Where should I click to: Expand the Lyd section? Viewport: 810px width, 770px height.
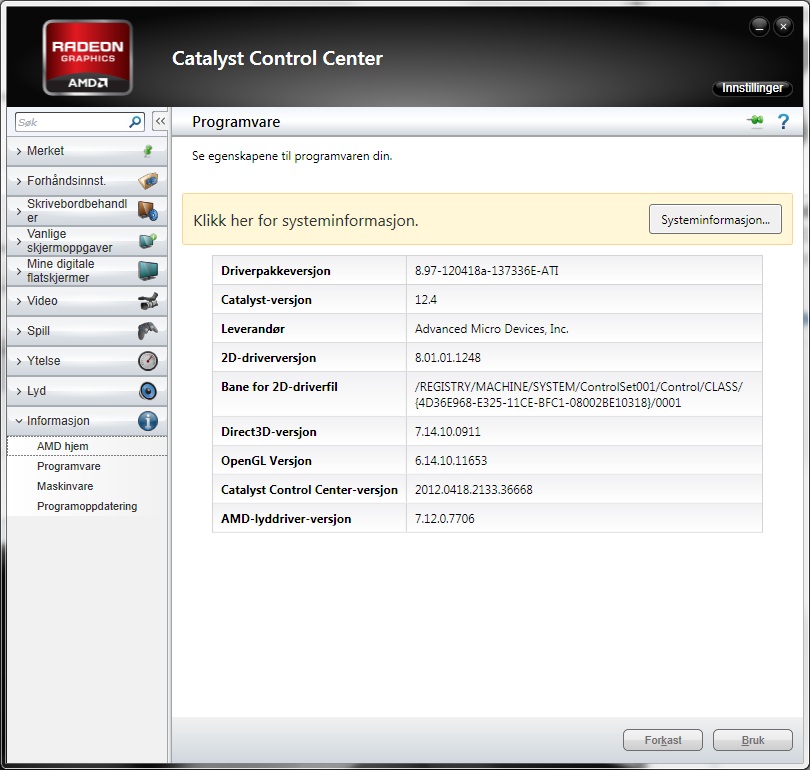[87, 391]
